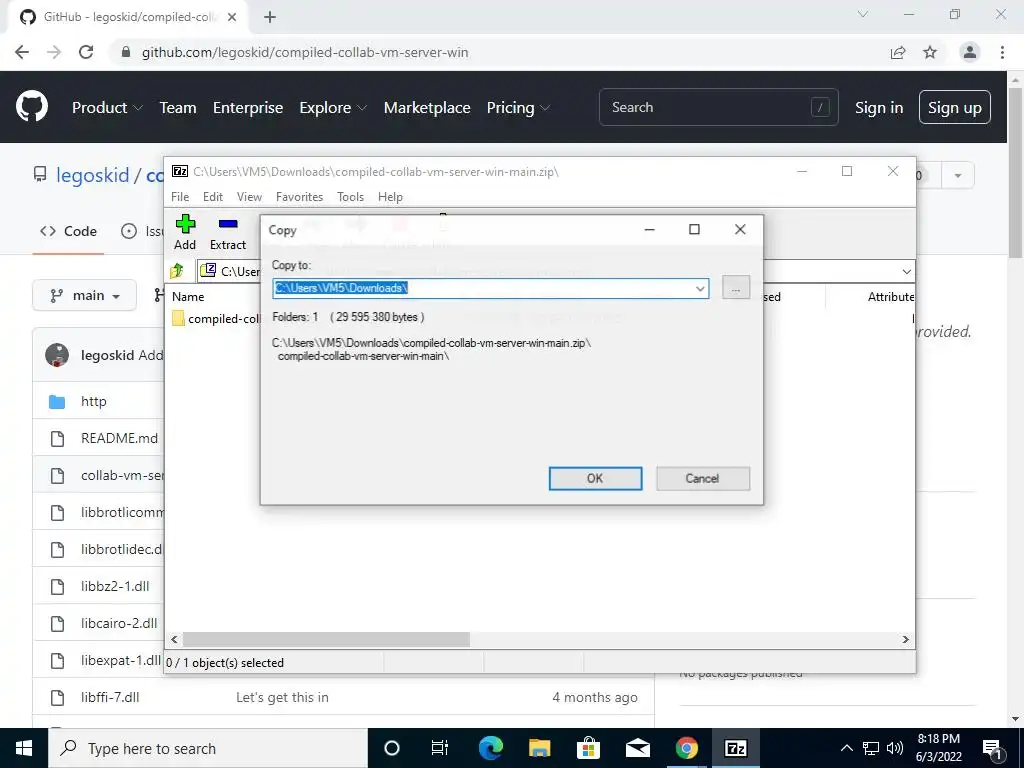Click OK in the Copy dialog
1024x768 pixels.
(x=595, y=478)
